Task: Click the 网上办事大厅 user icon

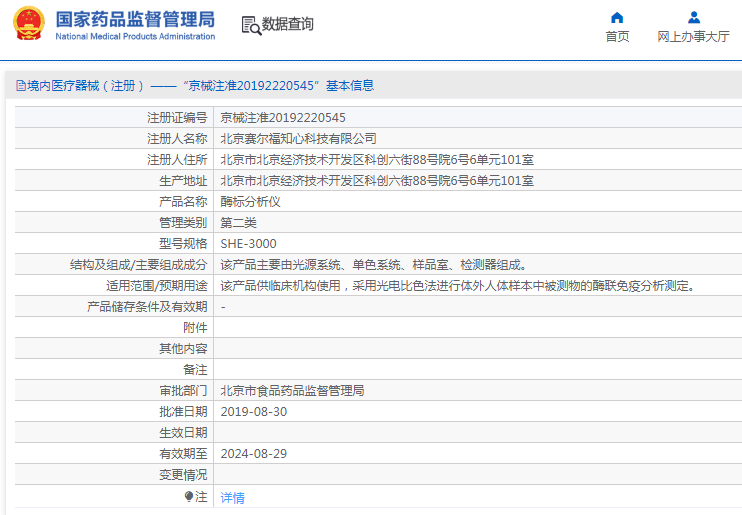Action: coord(693,17)
